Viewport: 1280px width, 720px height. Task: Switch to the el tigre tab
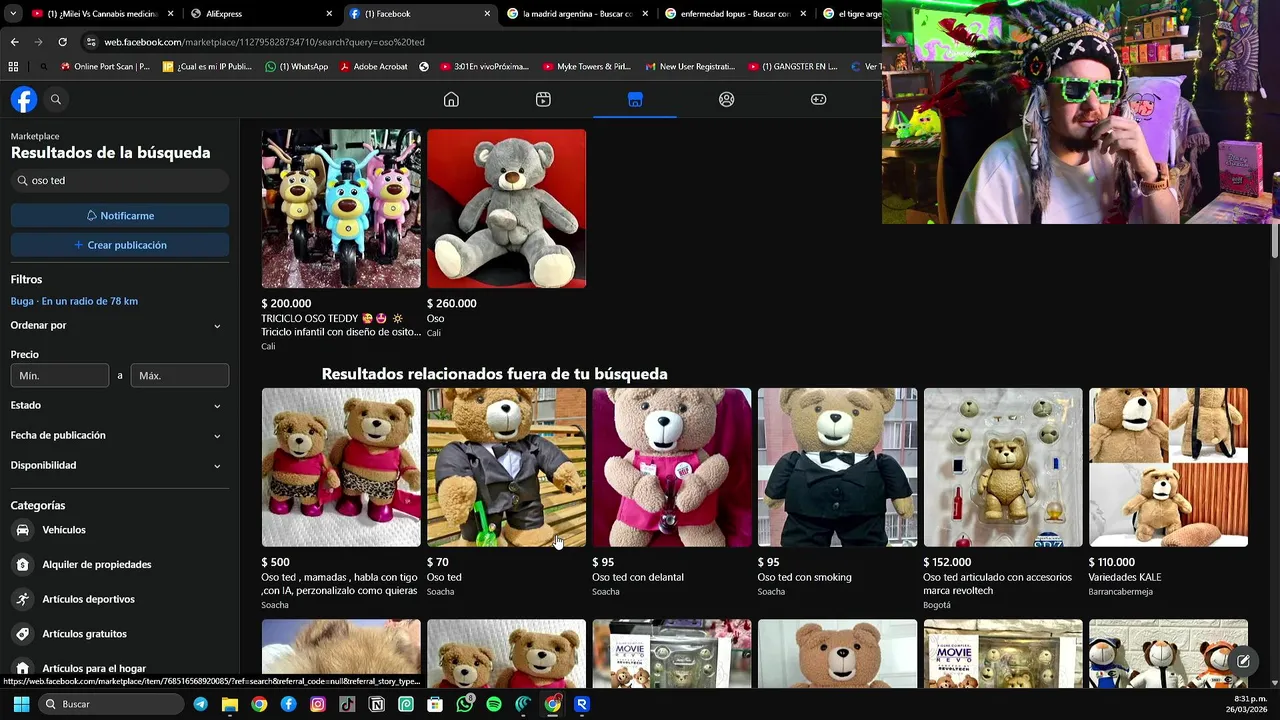(x=850, y=14)
